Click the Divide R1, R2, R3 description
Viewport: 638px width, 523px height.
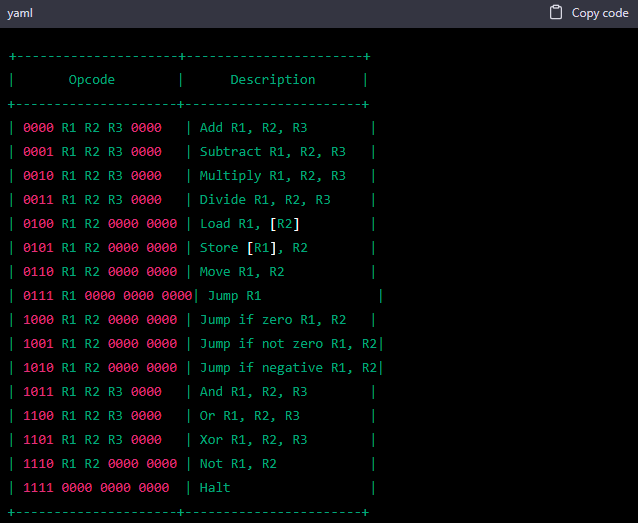[x=265, y=200]
